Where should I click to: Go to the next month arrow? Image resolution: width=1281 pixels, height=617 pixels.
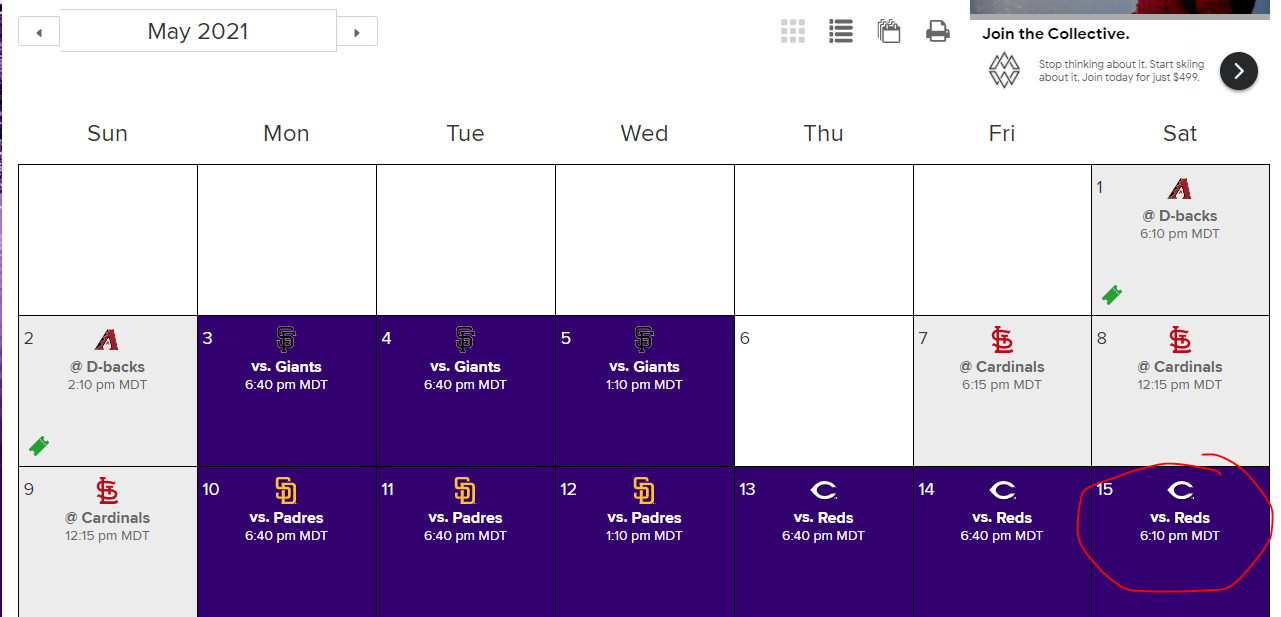[357, 32]
